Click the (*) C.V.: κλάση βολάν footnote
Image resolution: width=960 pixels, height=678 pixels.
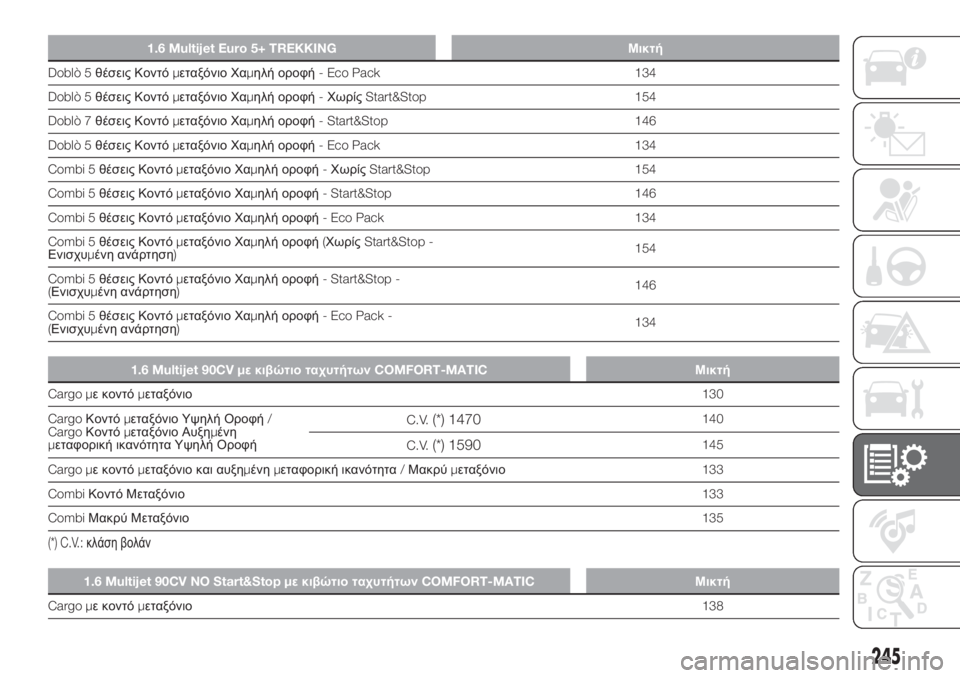coord(99,543)
